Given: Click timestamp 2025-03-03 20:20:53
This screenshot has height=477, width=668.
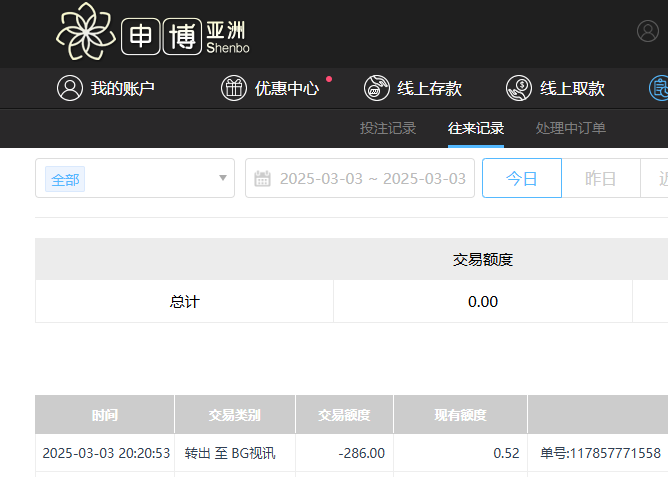Looking at the screenshot, I should (x=106, y=453).
